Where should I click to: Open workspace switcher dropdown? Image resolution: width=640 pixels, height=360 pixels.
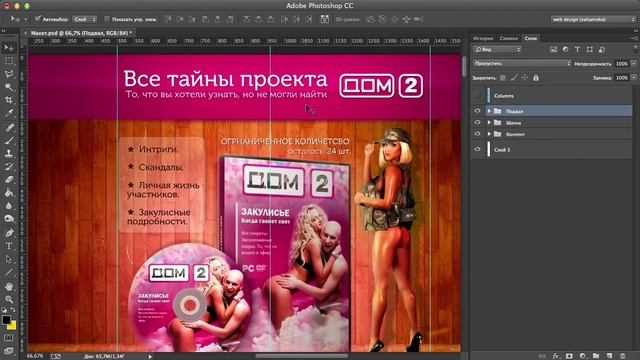(x=593, y=19)
